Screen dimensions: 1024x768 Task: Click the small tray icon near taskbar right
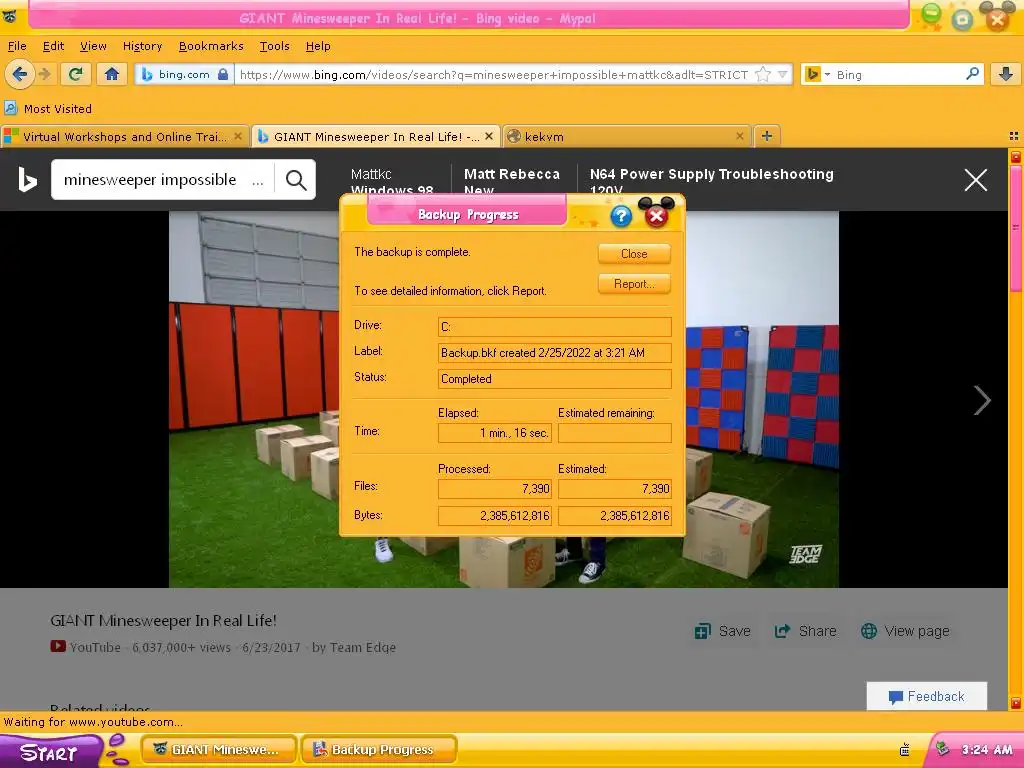coord(904,750)
